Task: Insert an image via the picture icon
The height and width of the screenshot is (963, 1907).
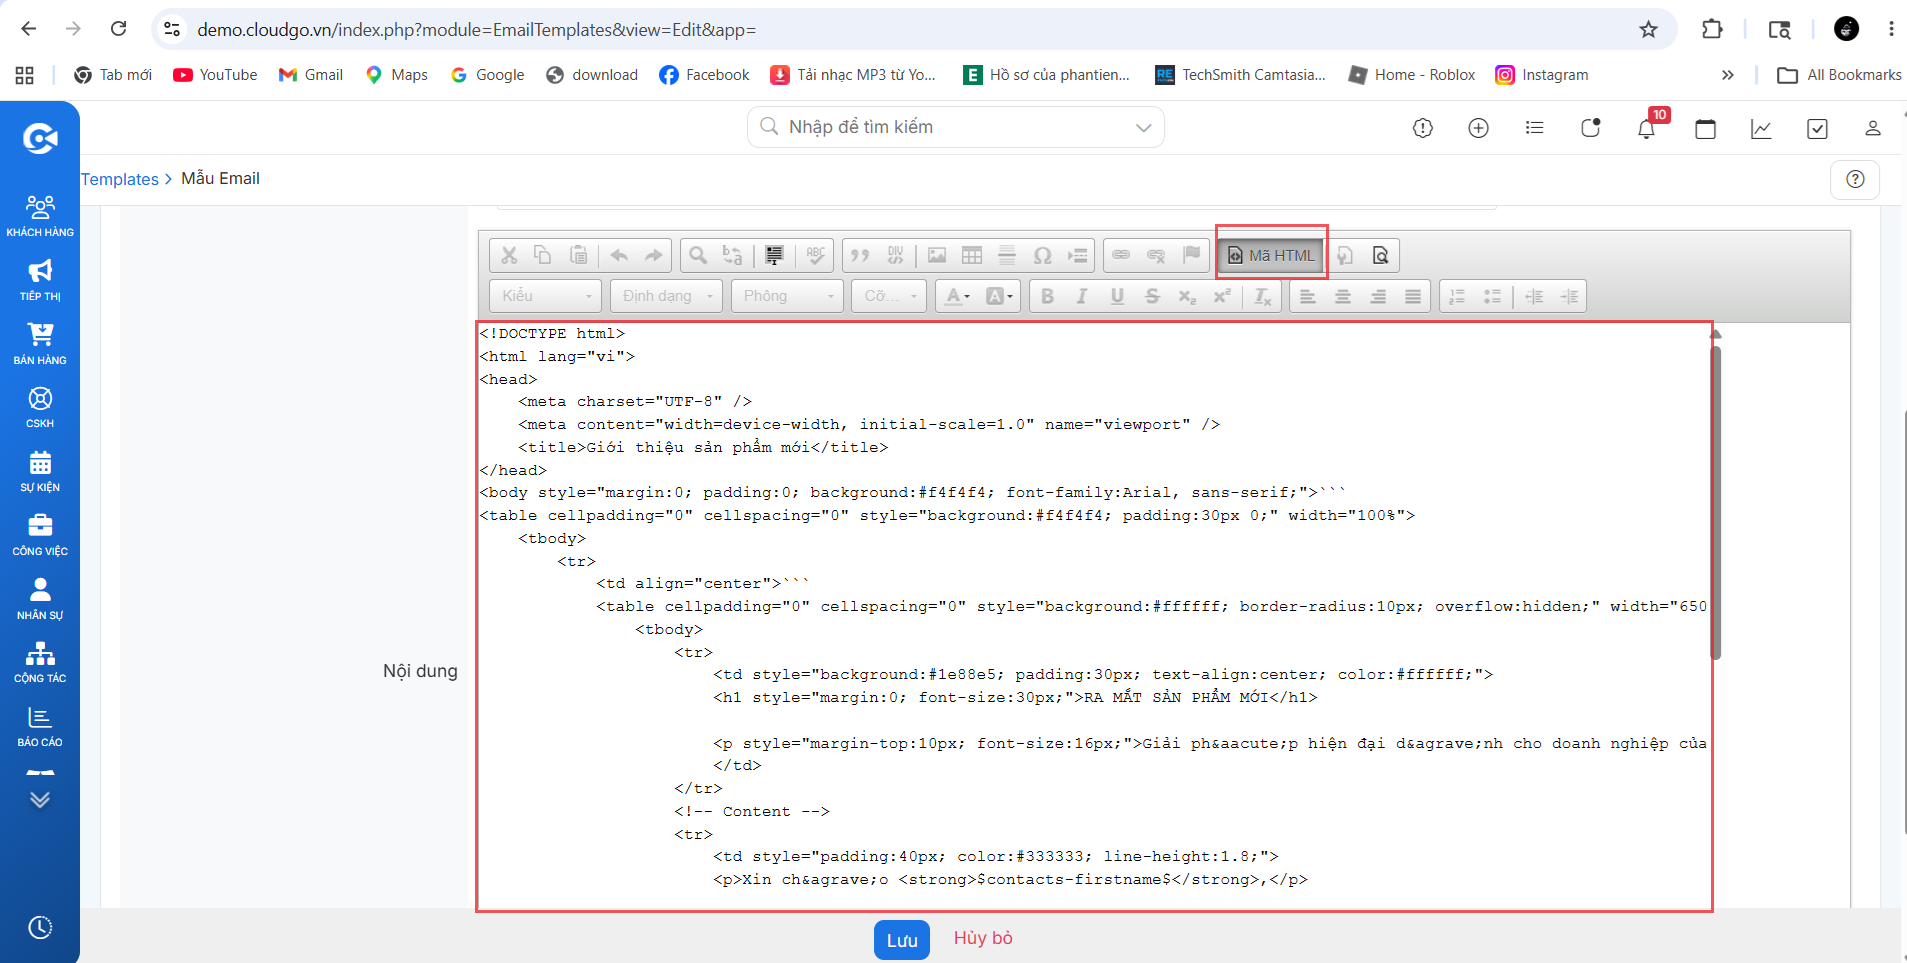Action: 937,255
